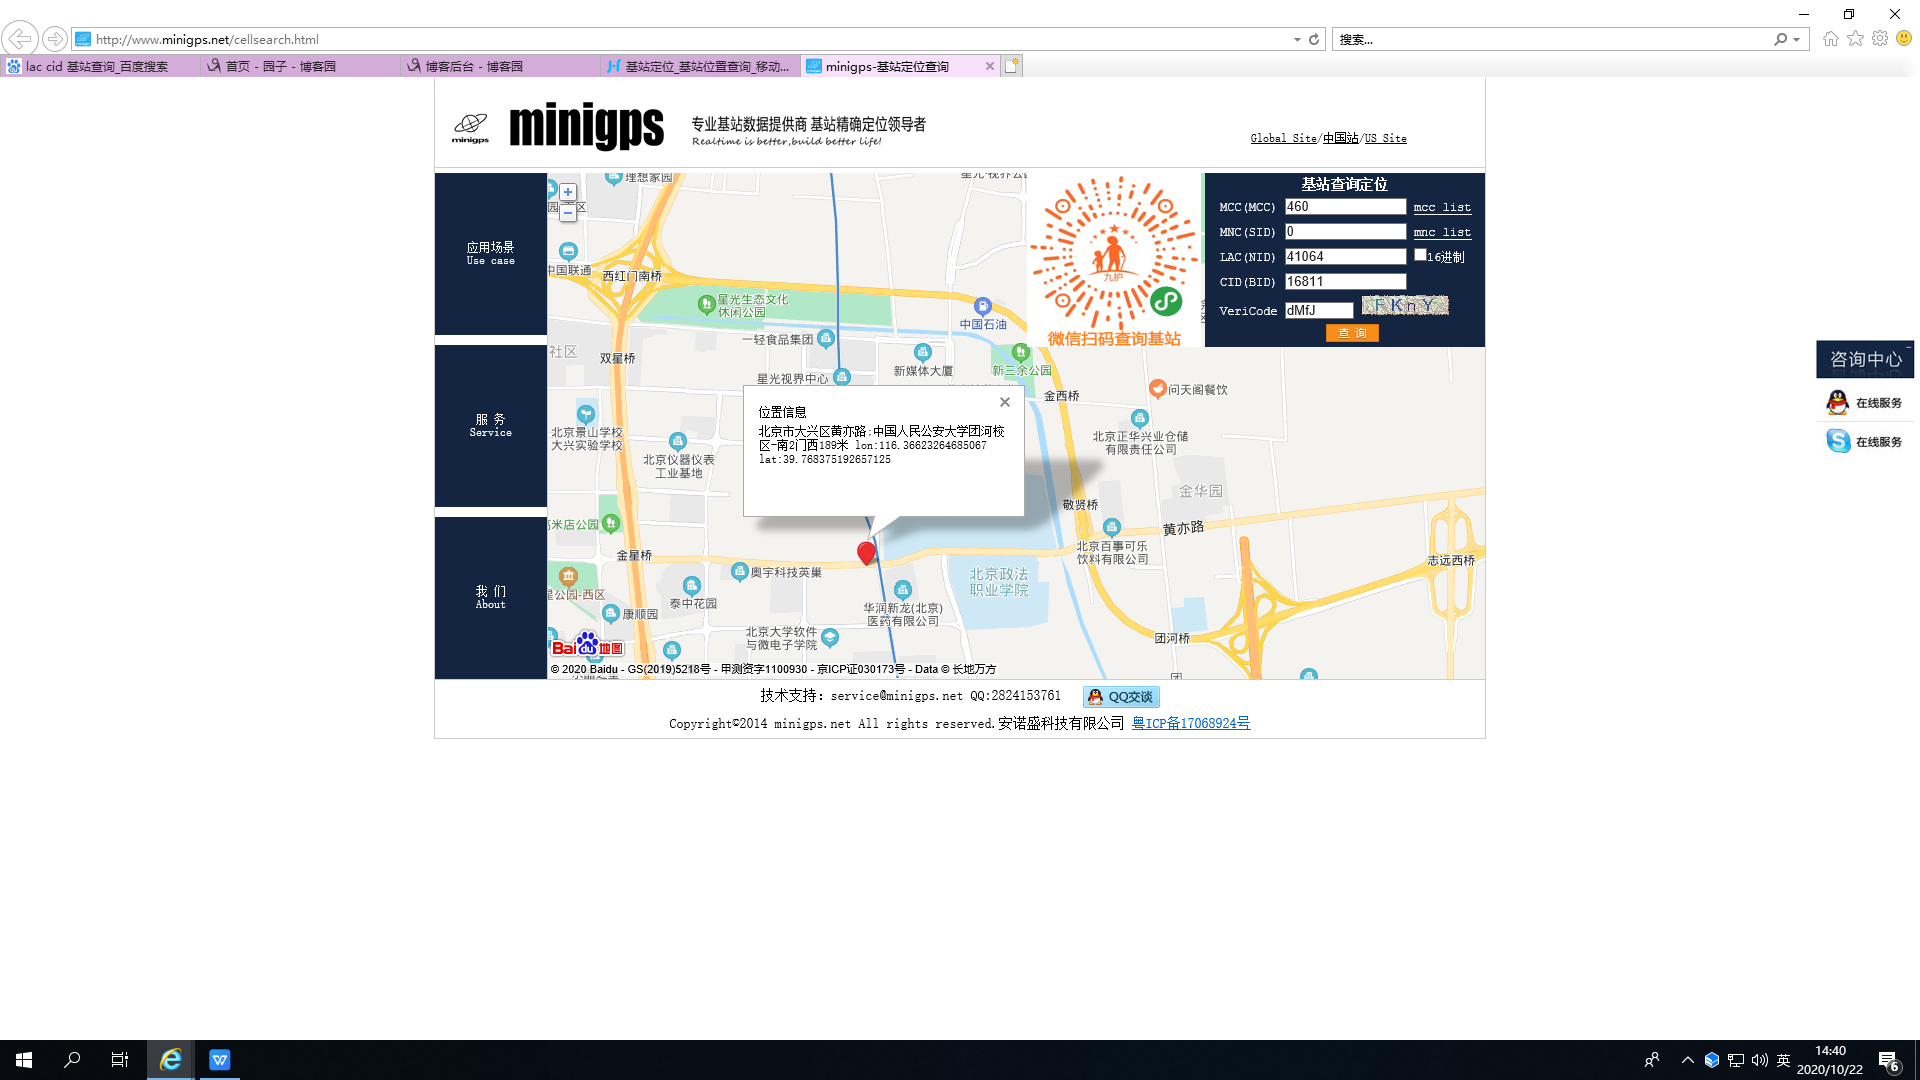Screen dimensions: 1920x1080
Task: Click the red location marker on map
Action: pos(866,552)
